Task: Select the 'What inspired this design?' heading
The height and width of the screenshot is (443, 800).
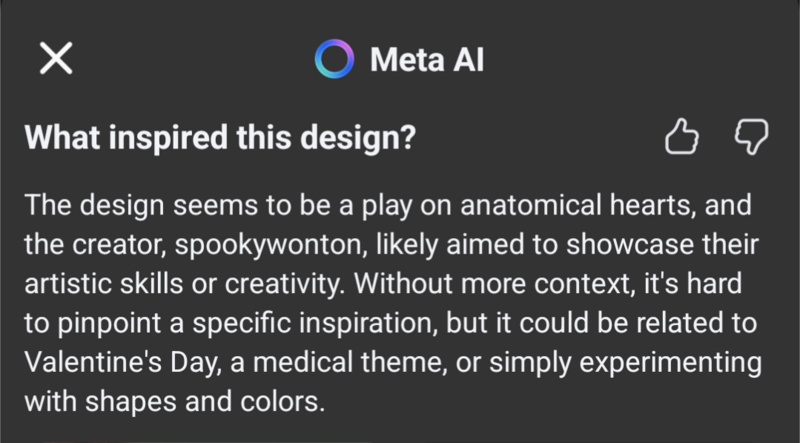Action: point(220,137)
